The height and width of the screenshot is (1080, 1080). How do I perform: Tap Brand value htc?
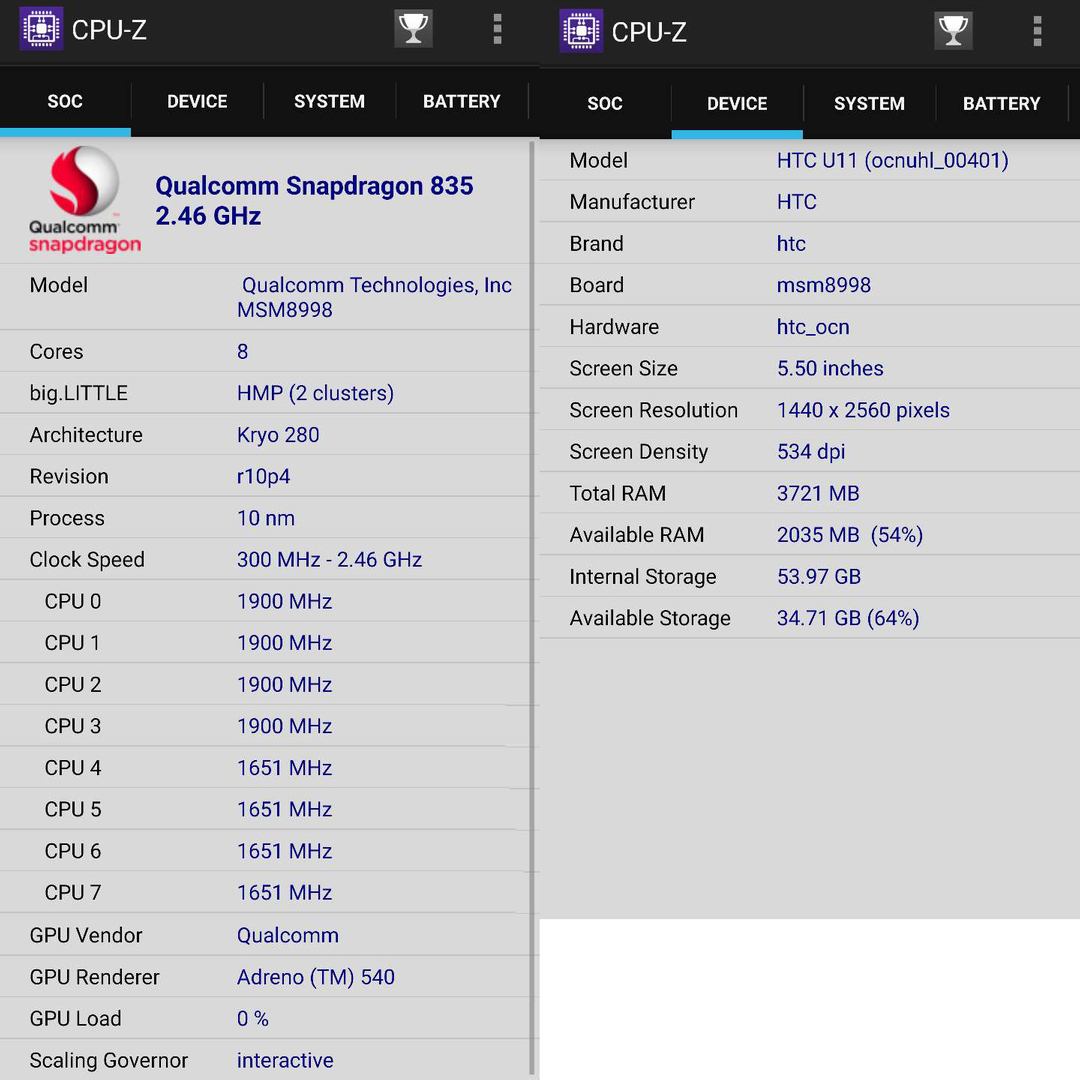tap(791, 244)
